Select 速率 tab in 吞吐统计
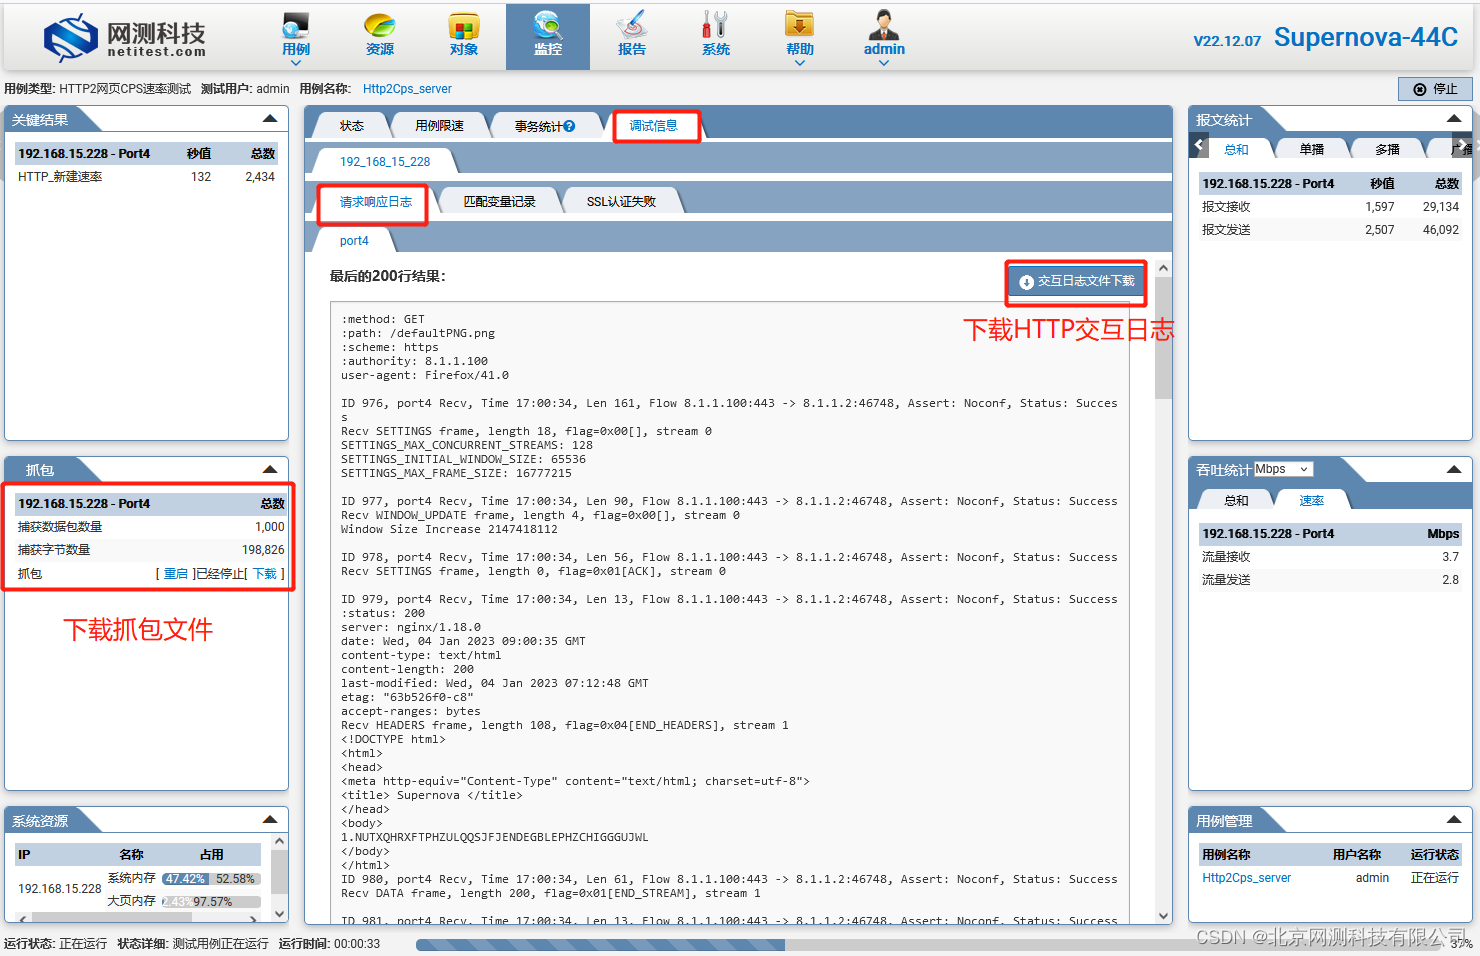 click(1311, 500)
